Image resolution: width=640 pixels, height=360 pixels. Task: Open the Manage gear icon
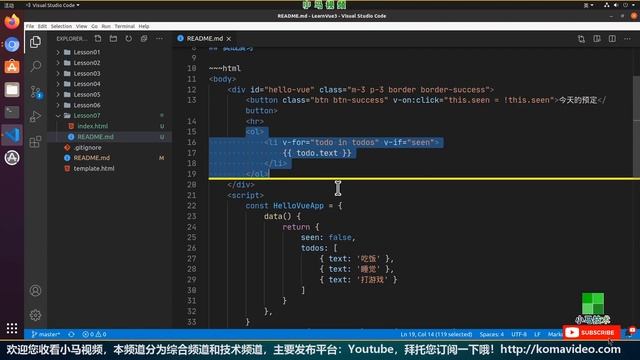36,315
